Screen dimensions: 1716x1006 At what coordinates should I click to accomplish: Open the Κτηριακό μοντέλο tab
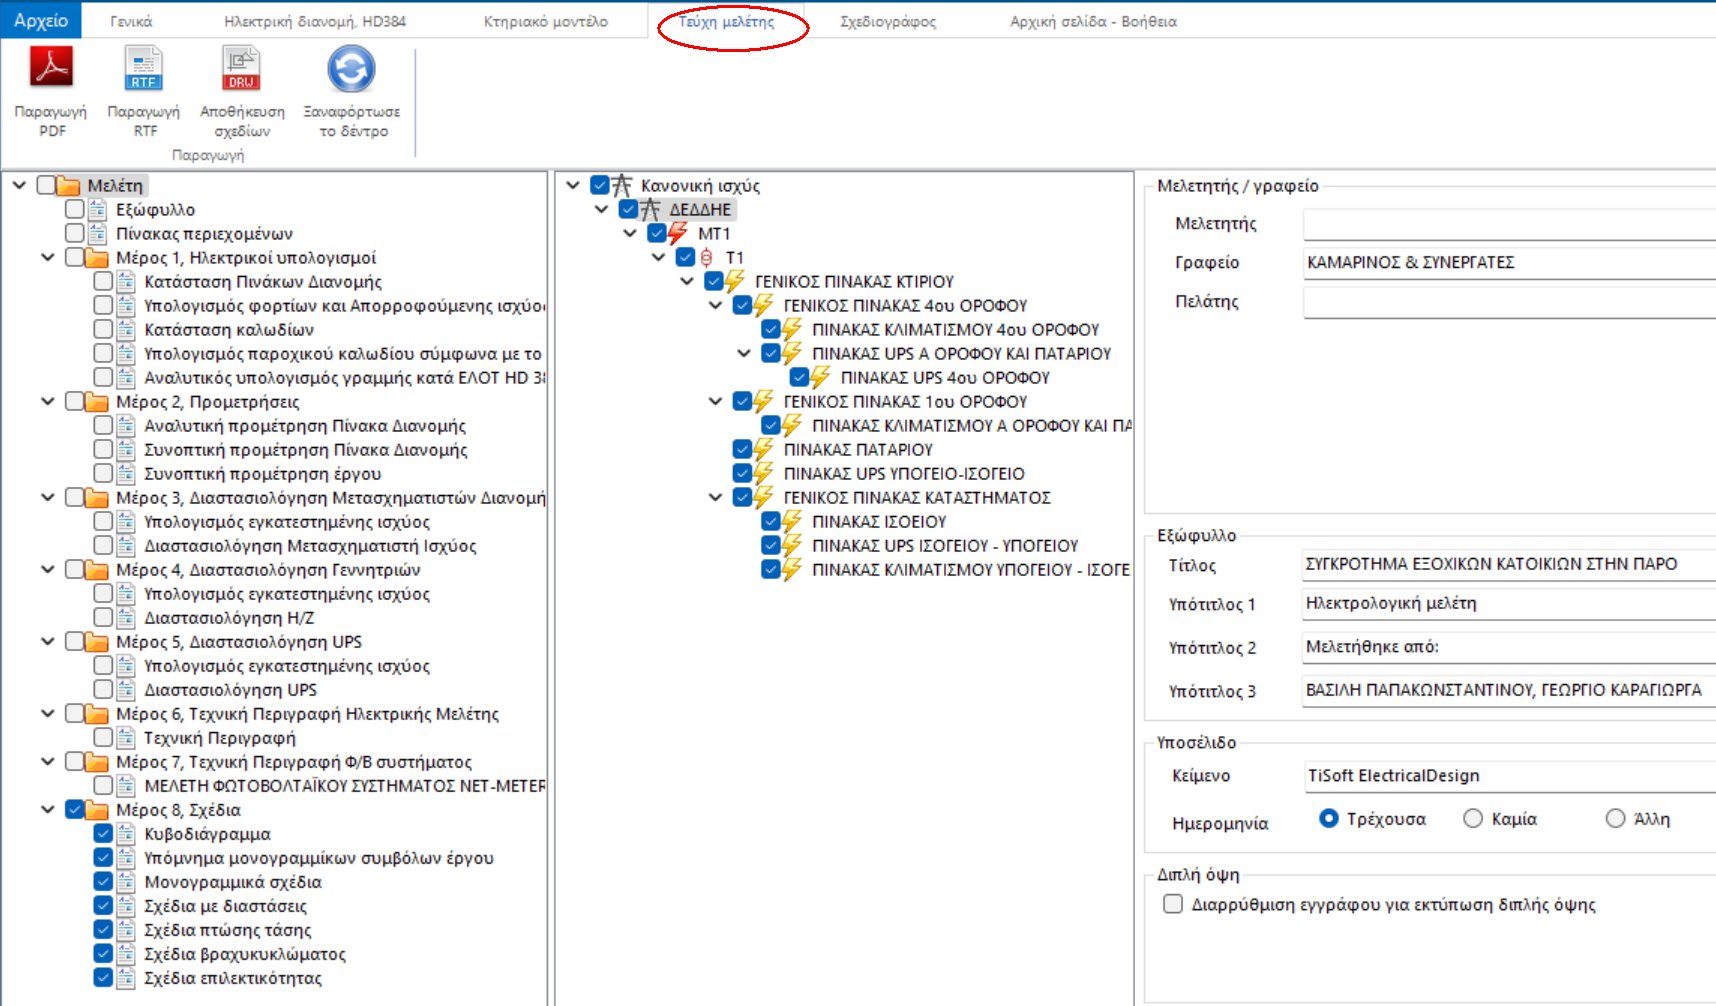pyautogui.click(x=545, y=21)
